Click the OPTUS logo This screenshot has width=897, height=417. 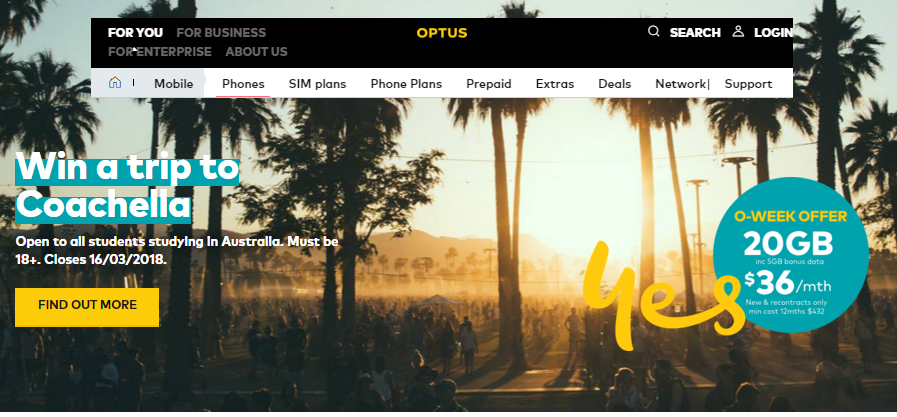click(442, 33)
